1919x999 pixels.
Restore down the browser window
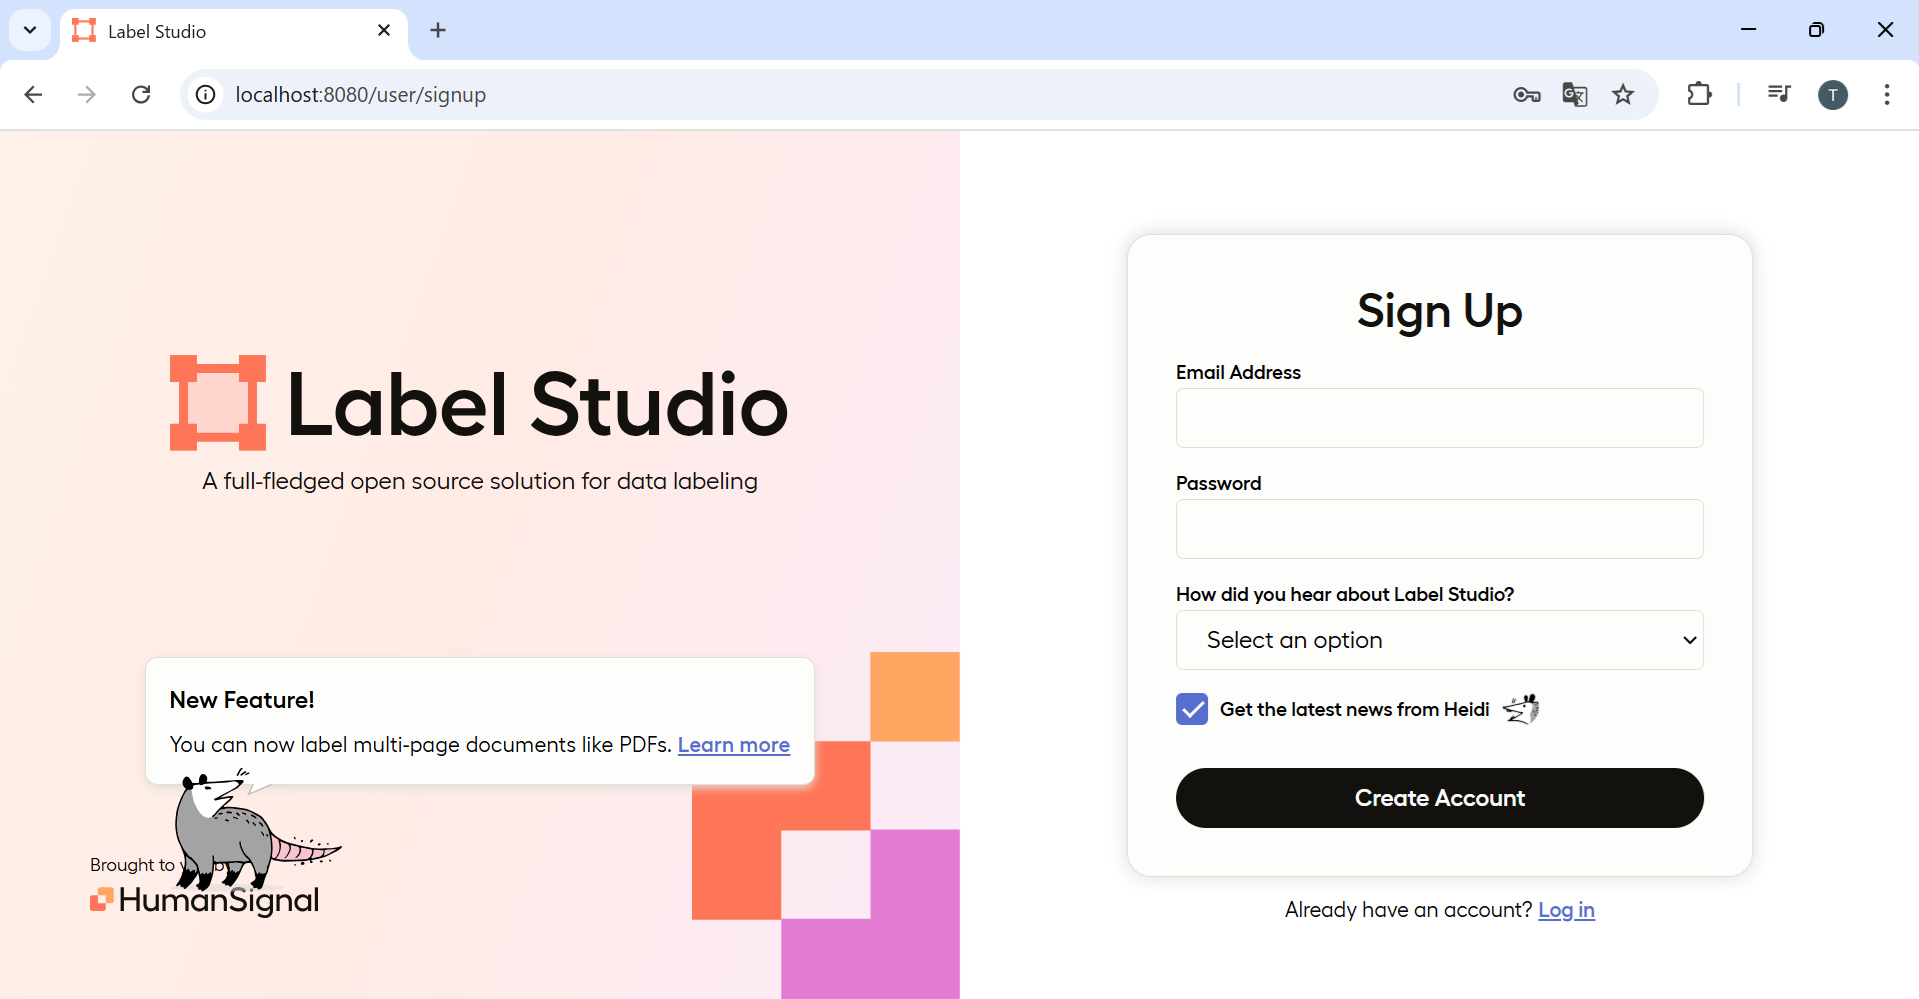(1817, 30)
